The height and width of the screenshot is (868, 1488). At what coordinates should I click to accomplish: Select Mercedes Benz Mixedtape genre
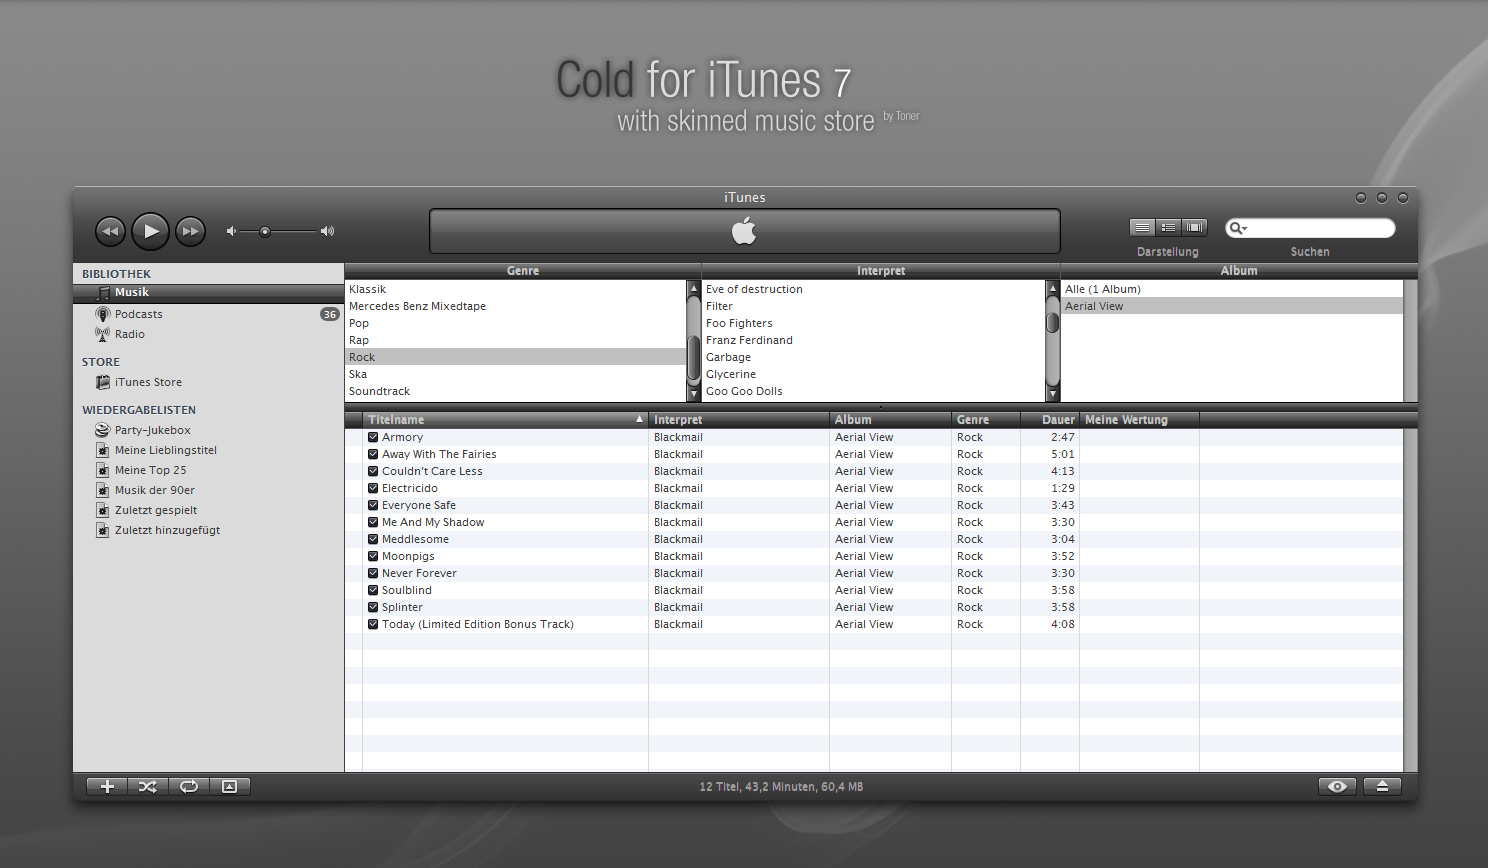[515, 306]
